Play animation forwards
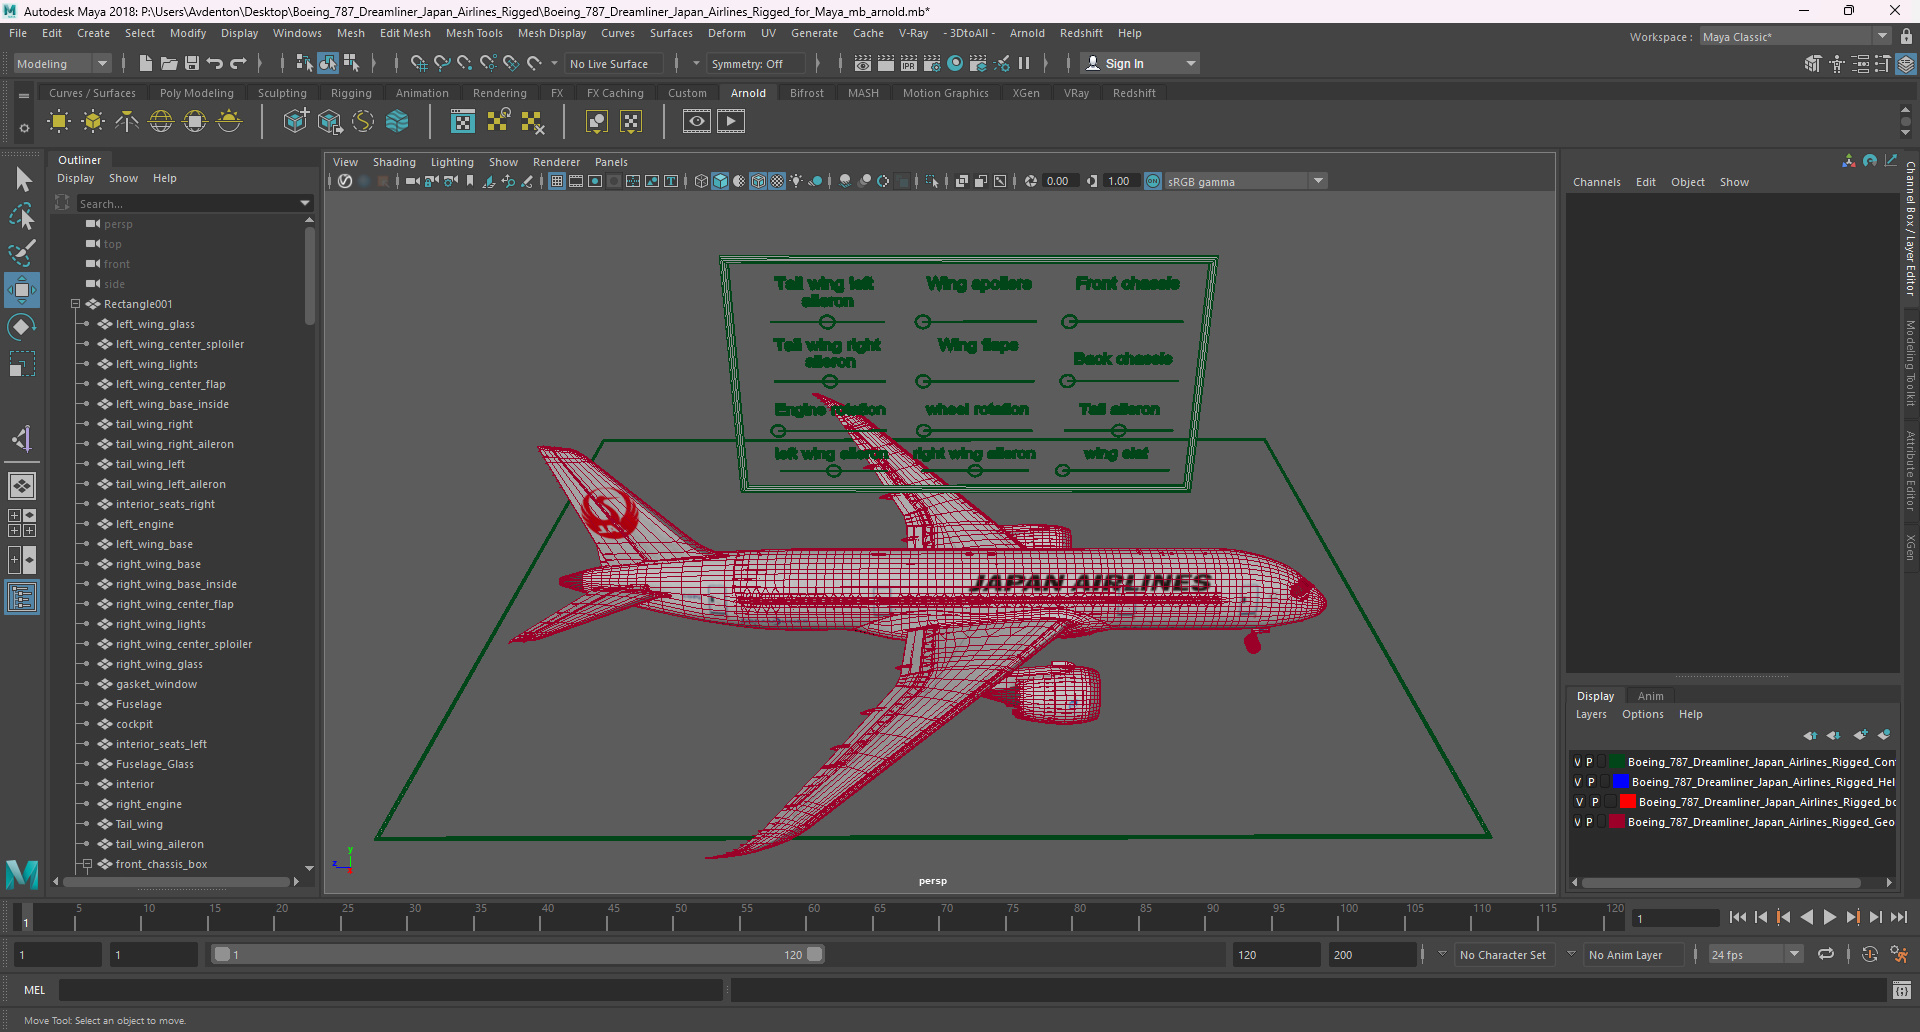 pyautogui.click(x=1829, y=917)
